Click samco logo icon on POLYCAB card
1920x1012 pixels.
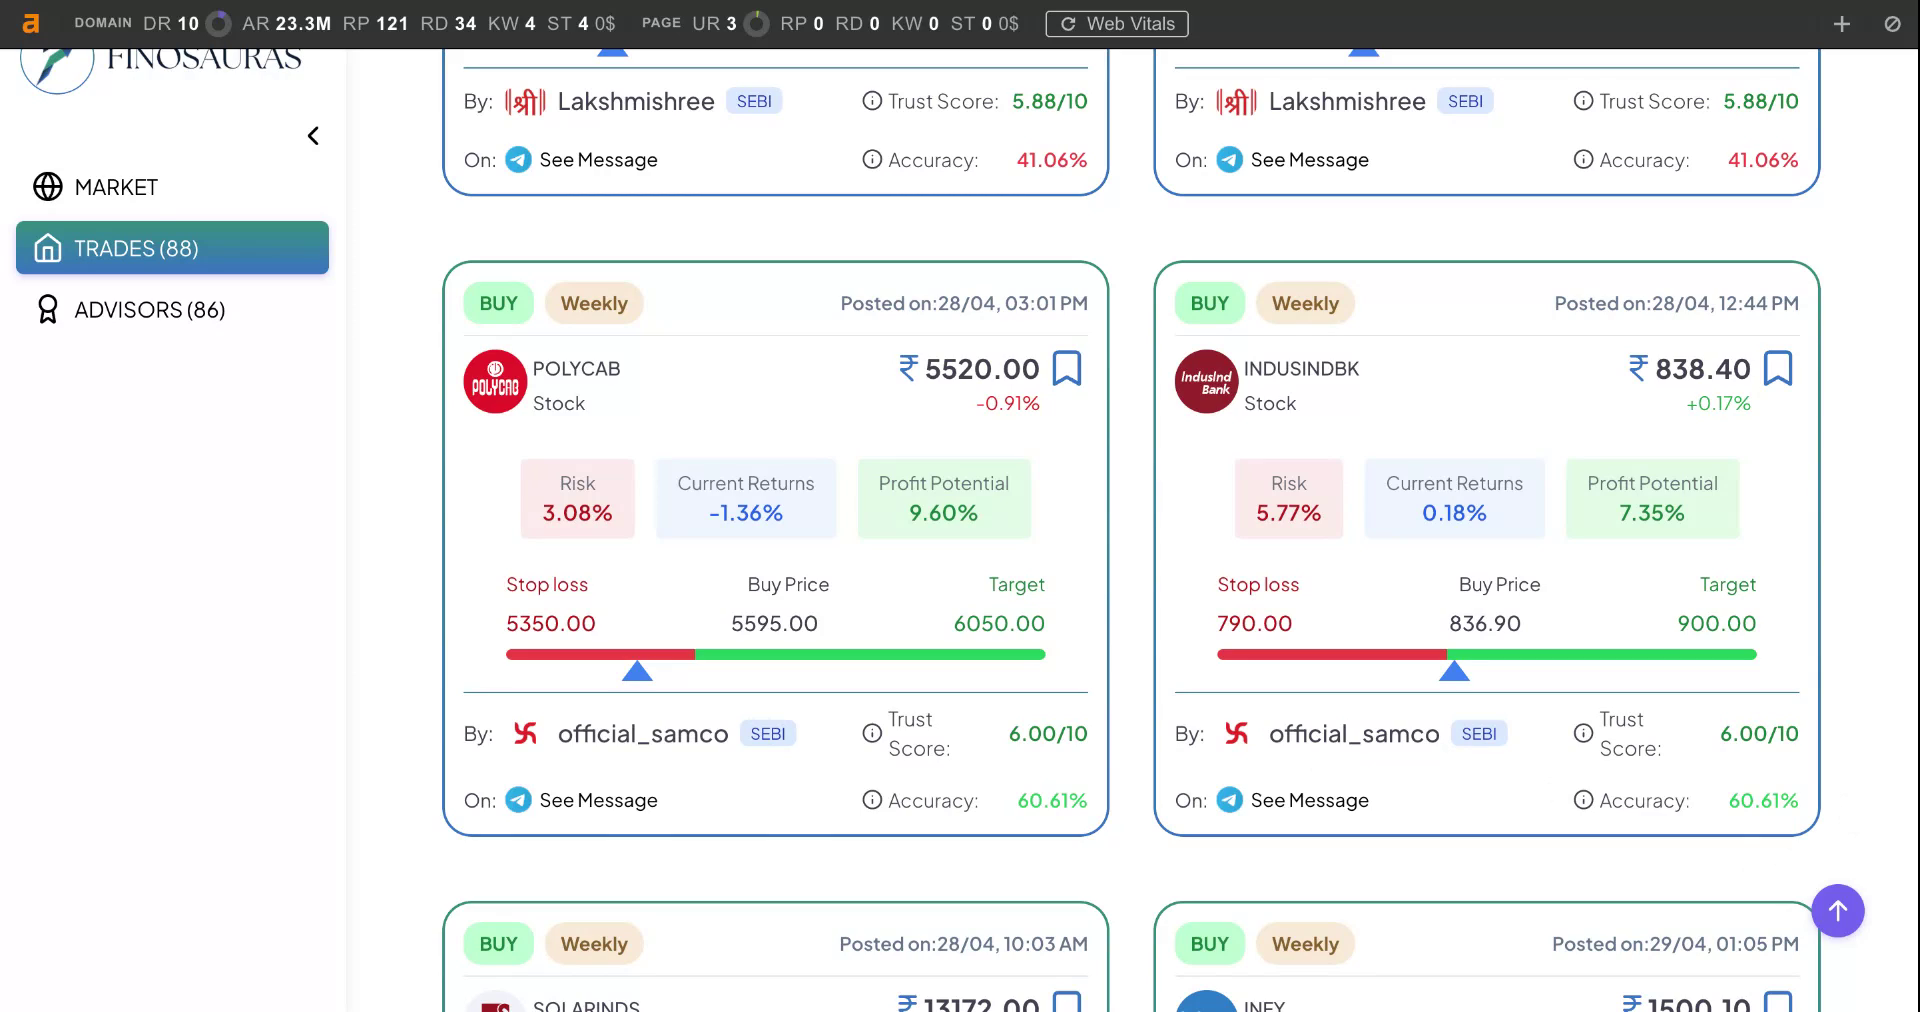coord(525,733)
